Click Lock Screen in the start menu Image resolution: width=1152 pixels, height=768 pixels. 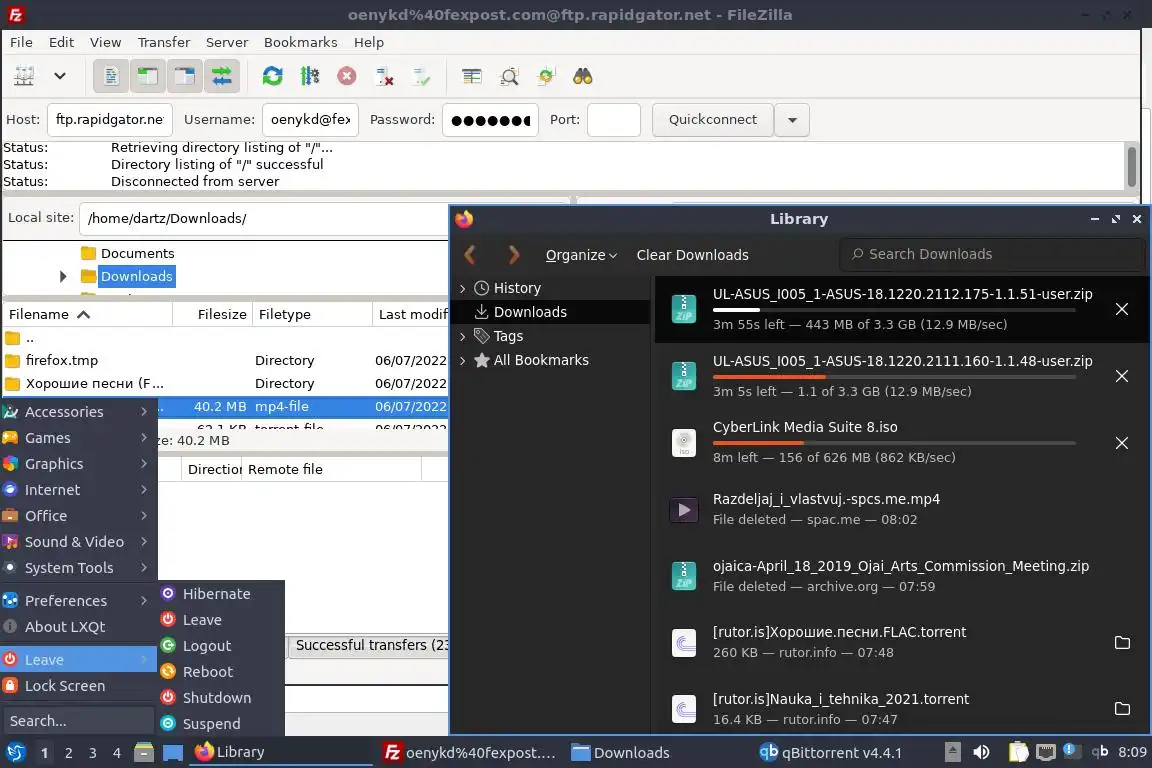[78, 686]
